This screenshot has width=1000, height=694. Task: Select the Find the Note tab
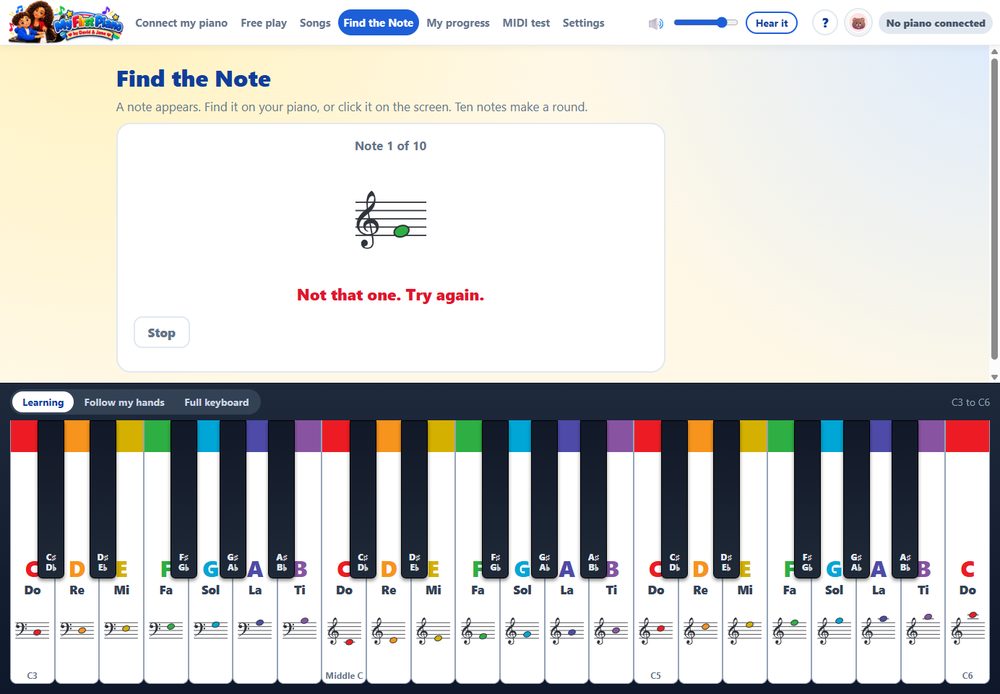[x=378, y=23]
